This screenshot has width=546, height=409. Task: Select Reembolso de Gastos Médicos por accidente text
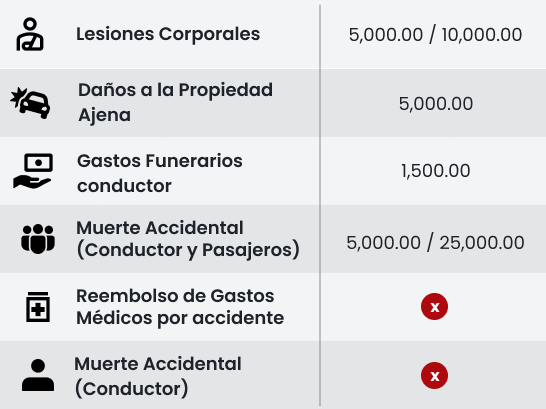click(180, 307)
